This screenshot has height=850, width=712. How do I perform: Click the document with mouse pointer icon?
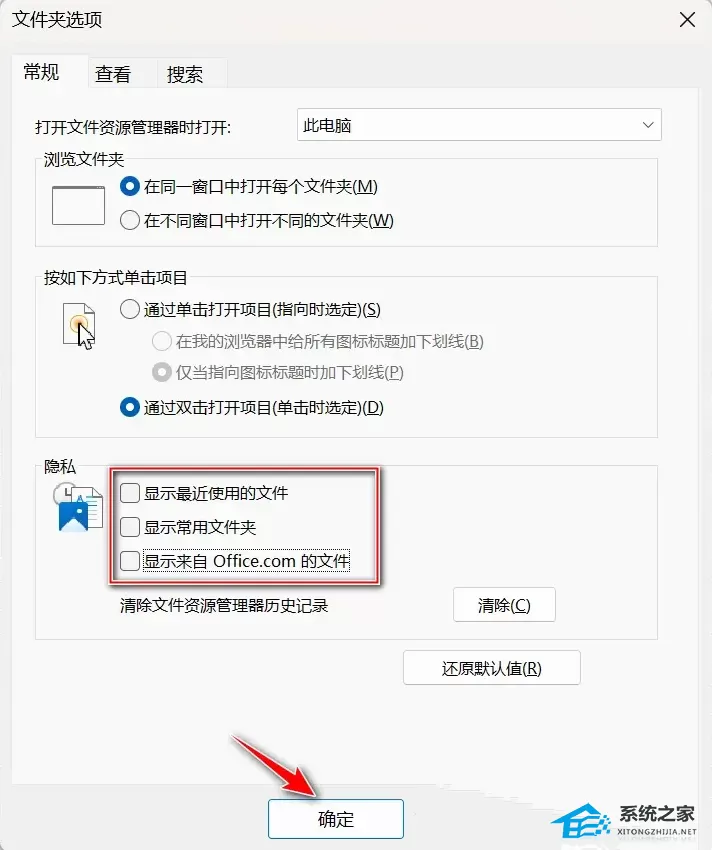tap(79, 325)
